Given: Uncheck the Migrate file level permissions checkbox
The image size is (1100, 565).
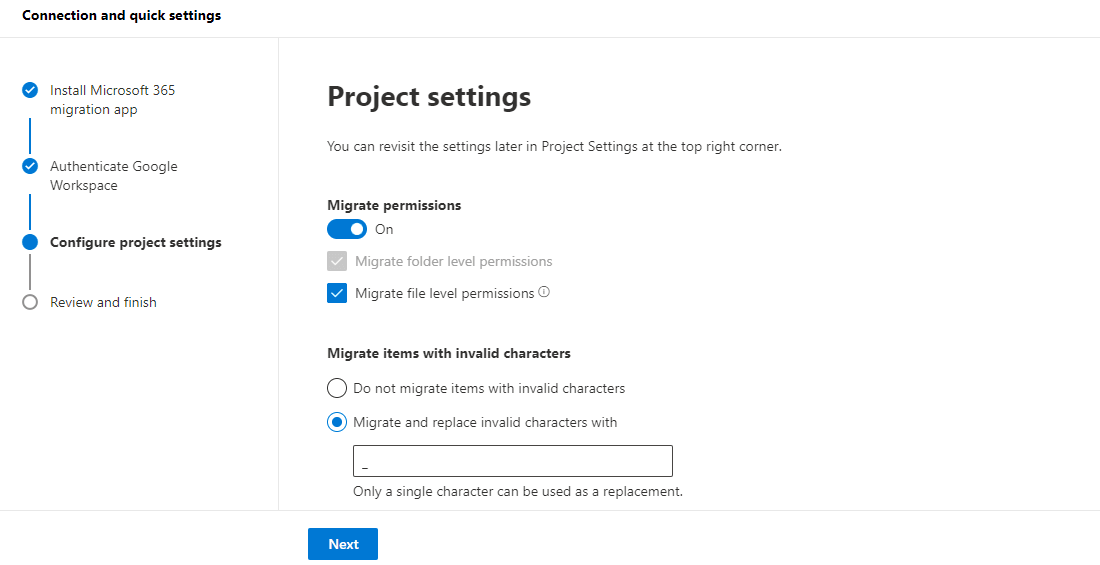Looking at the screenshot, I should click(337, 294).
